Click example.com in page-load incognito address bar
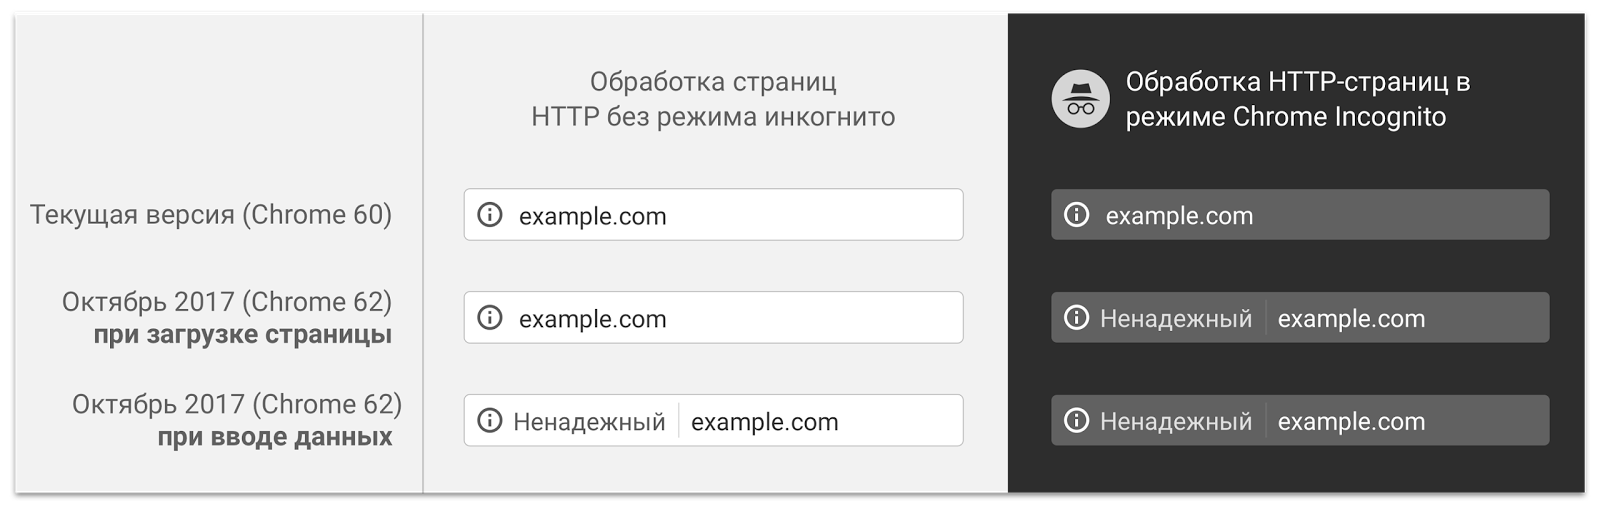The width and height of the screenshot is (1600, 506). 1351,319
